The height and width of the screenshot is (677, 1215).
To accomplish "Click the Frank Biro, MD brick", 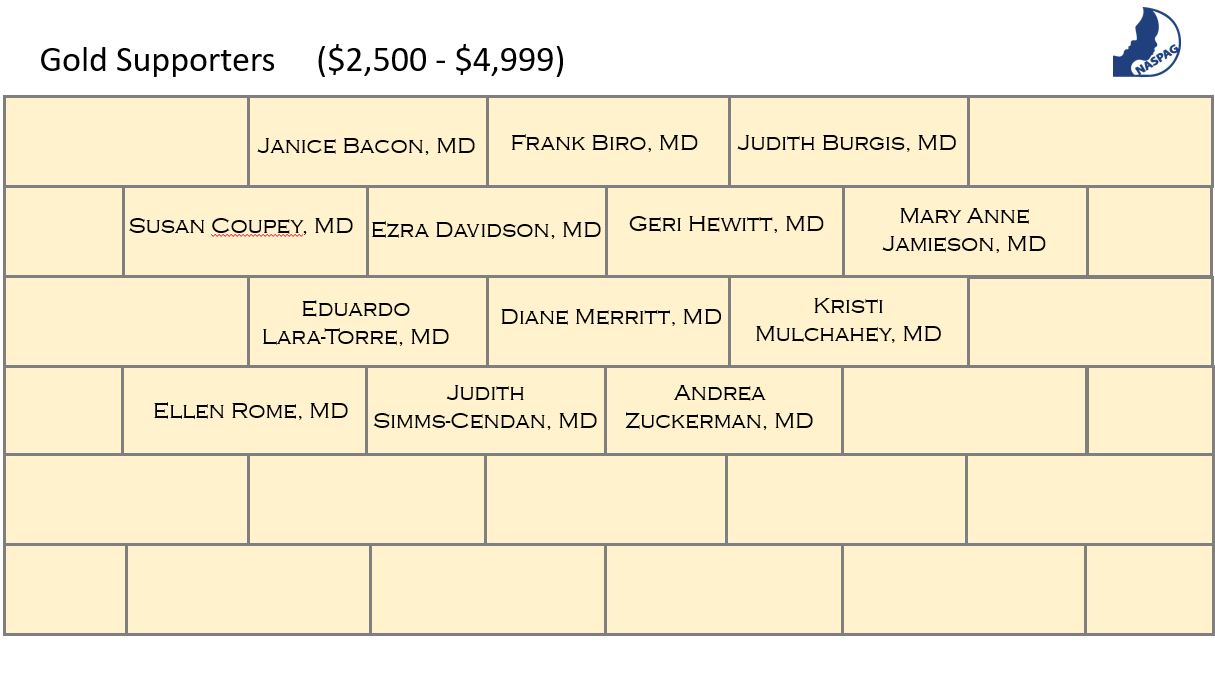I will 608,141.
